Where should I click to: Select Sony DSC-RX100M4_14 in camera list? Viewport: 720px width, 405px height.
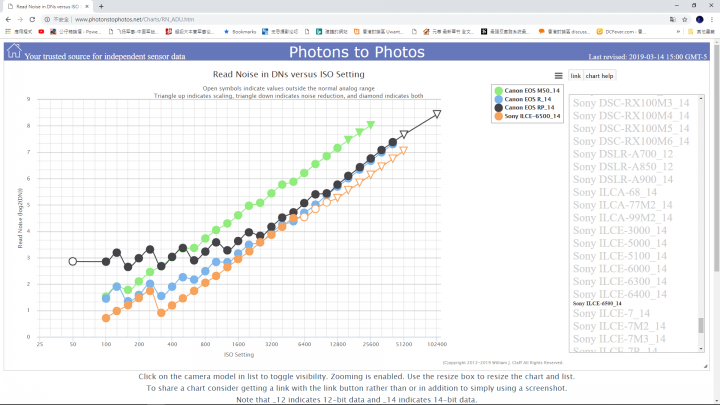coord(631,116)
